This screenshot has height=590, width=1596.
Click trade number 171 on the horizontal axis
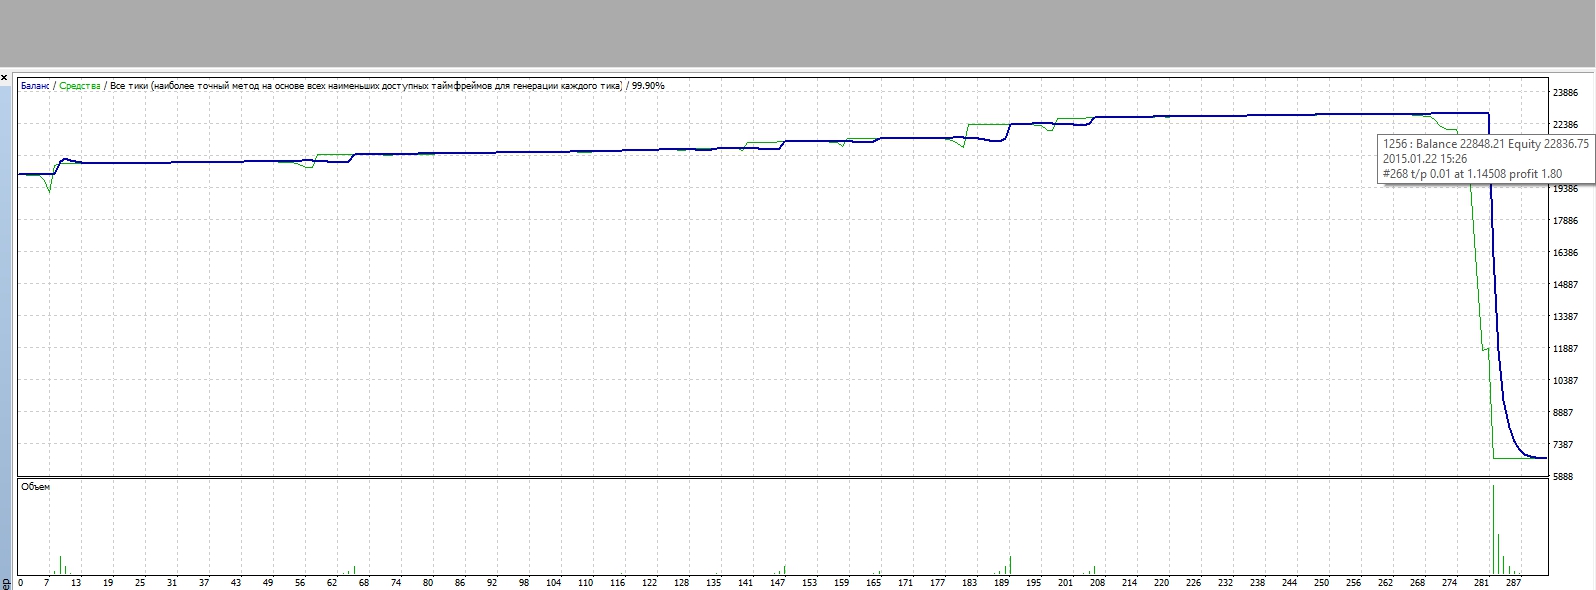click(x=905, y=583)
